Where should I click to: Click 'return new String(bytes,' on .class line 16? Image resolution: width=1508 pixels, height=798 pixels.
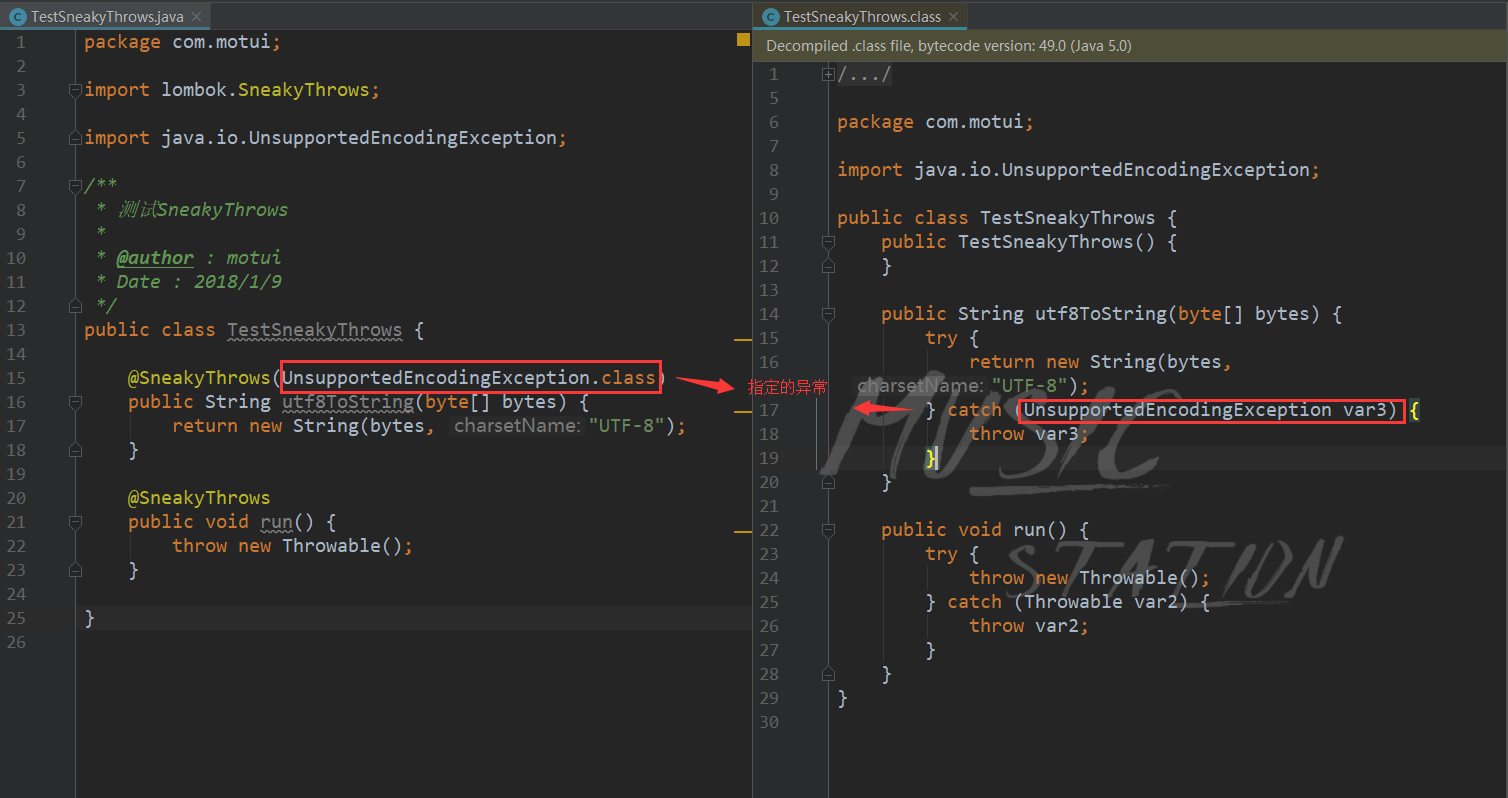coord(1100,362)
